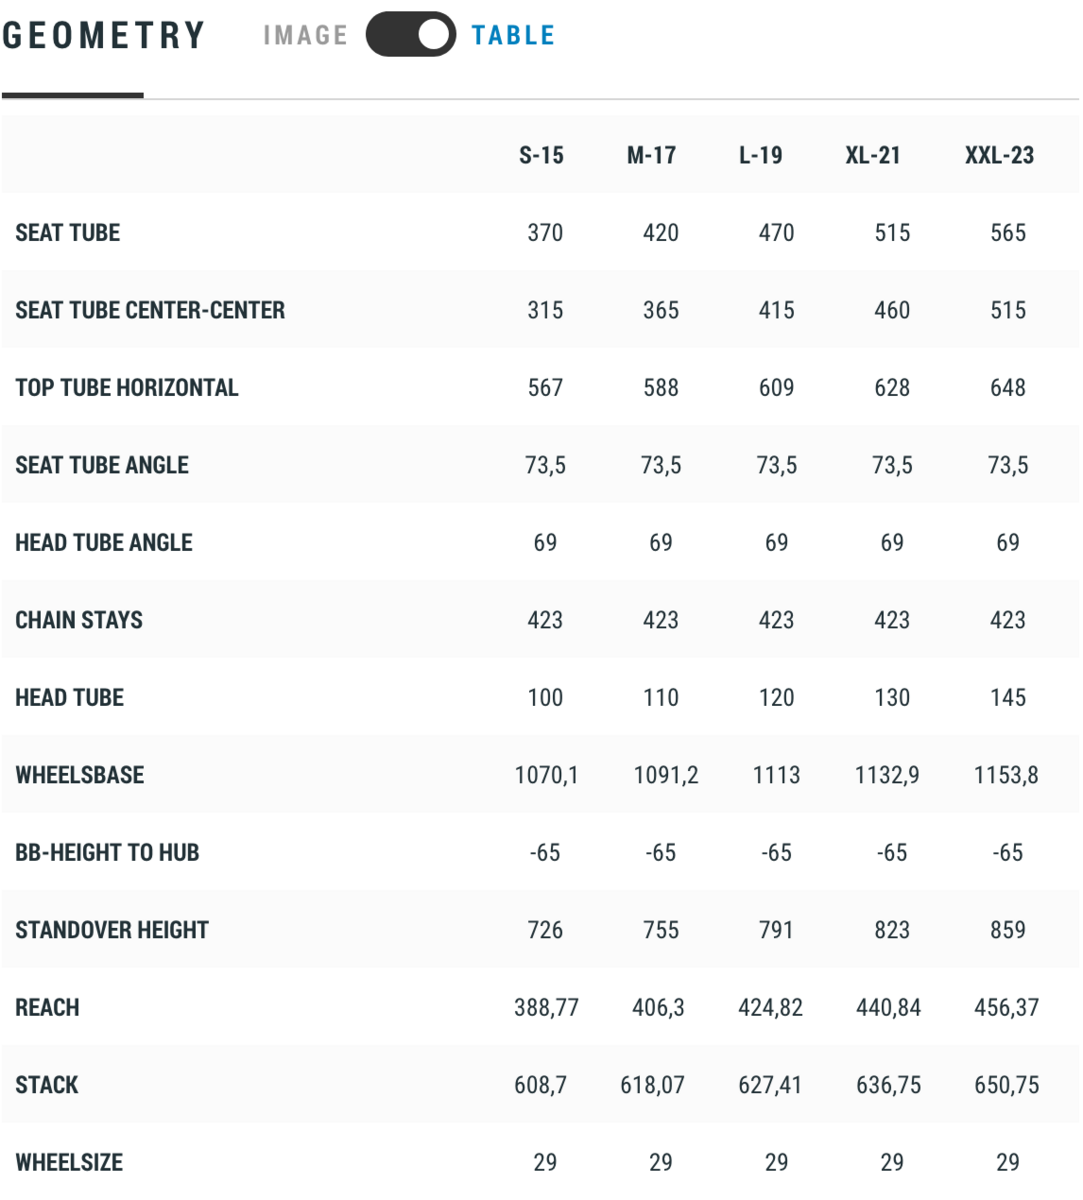Click the WHEELSIZE row label
The width and height of the screenshot is (1083, 1200).
click(x=69, y=1163)
